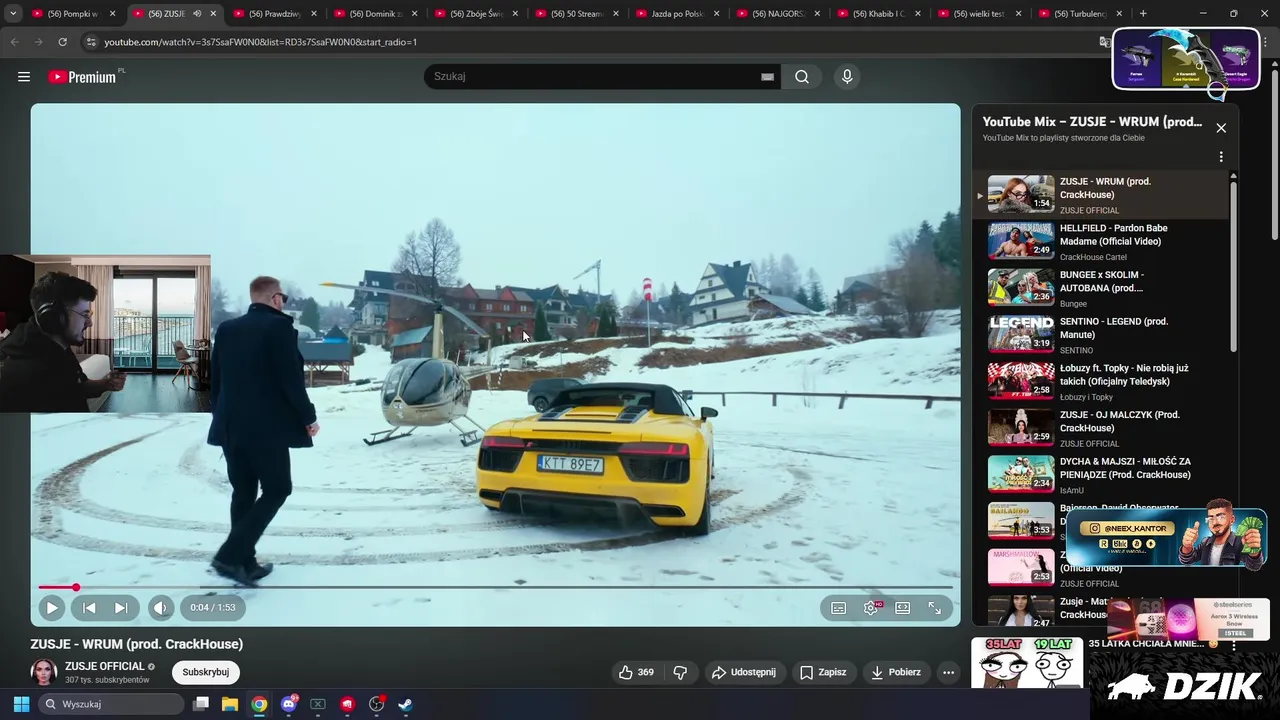
Task: Download the video with Pobierz
Action: [895, 672]
